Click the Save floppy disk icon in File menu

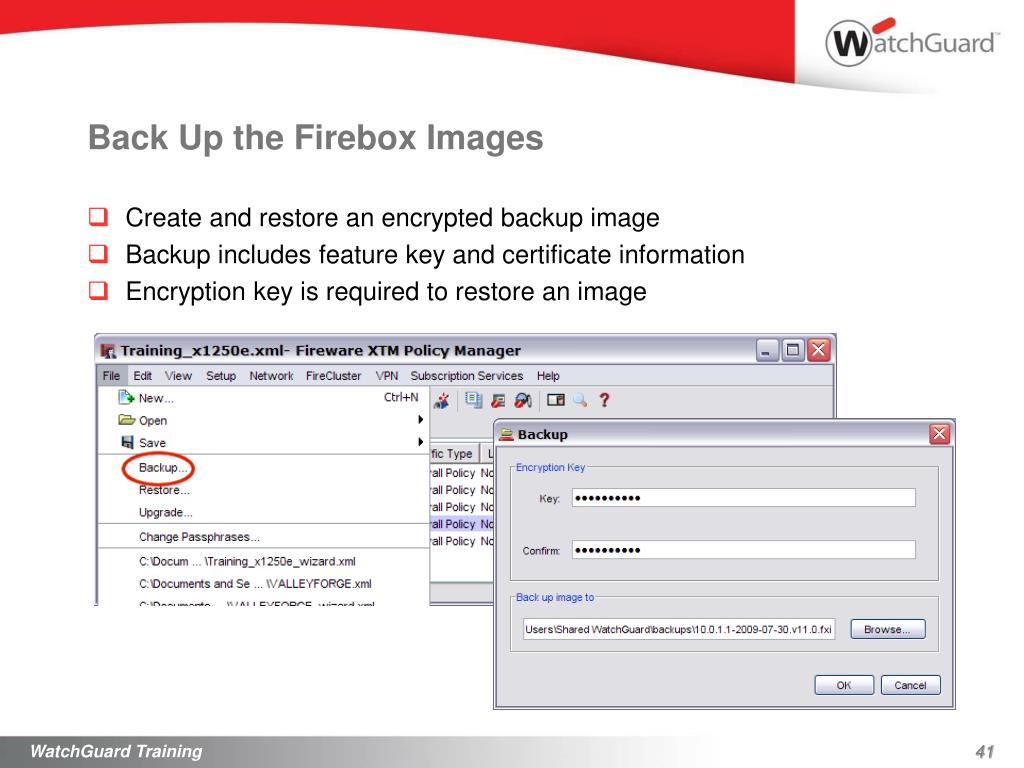pos(127,442)
